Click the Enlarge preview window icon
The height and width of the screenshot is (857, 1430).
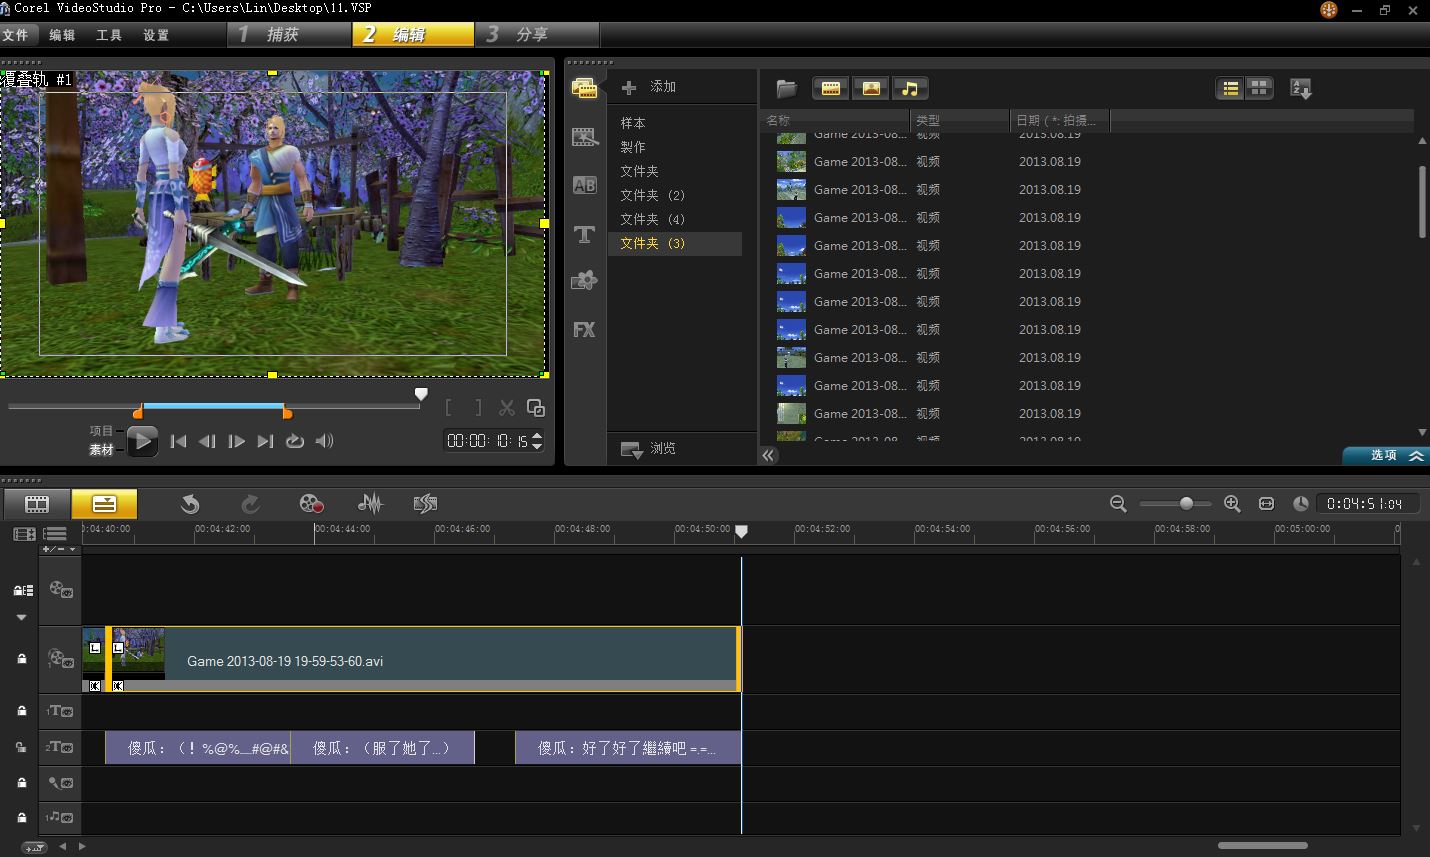[536, 408]
